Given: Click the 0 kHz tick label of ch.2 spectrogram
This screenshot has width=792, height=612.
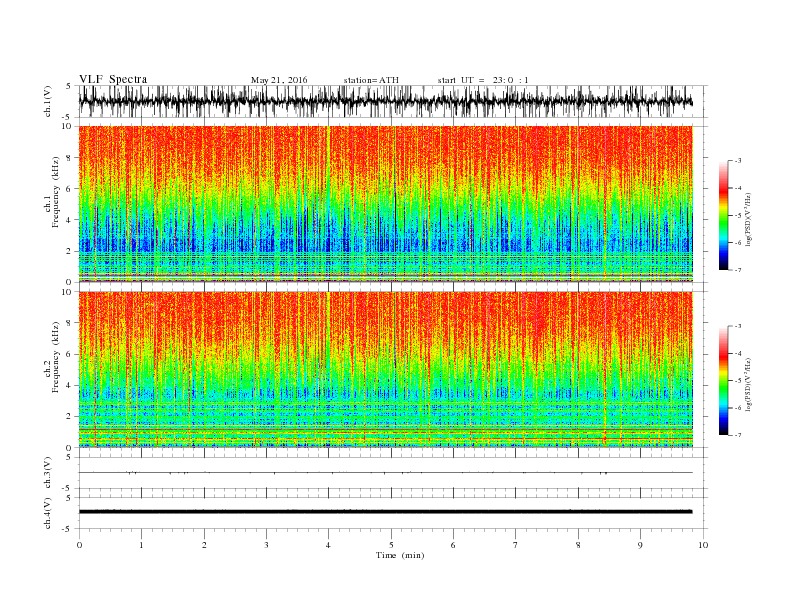Looking at the screenshot, I should pyautogui.click(x=70, y=447).
